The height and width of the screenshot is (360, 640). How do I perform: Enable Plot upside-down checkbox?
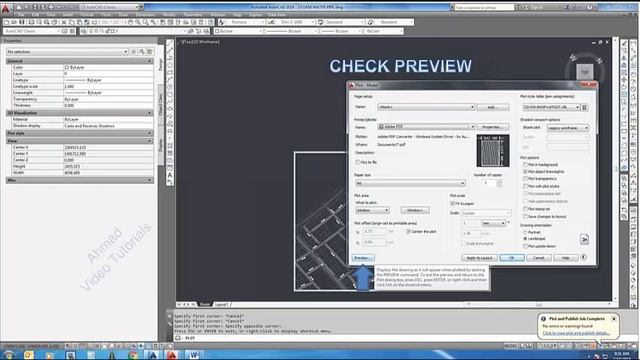coord(526,246)
